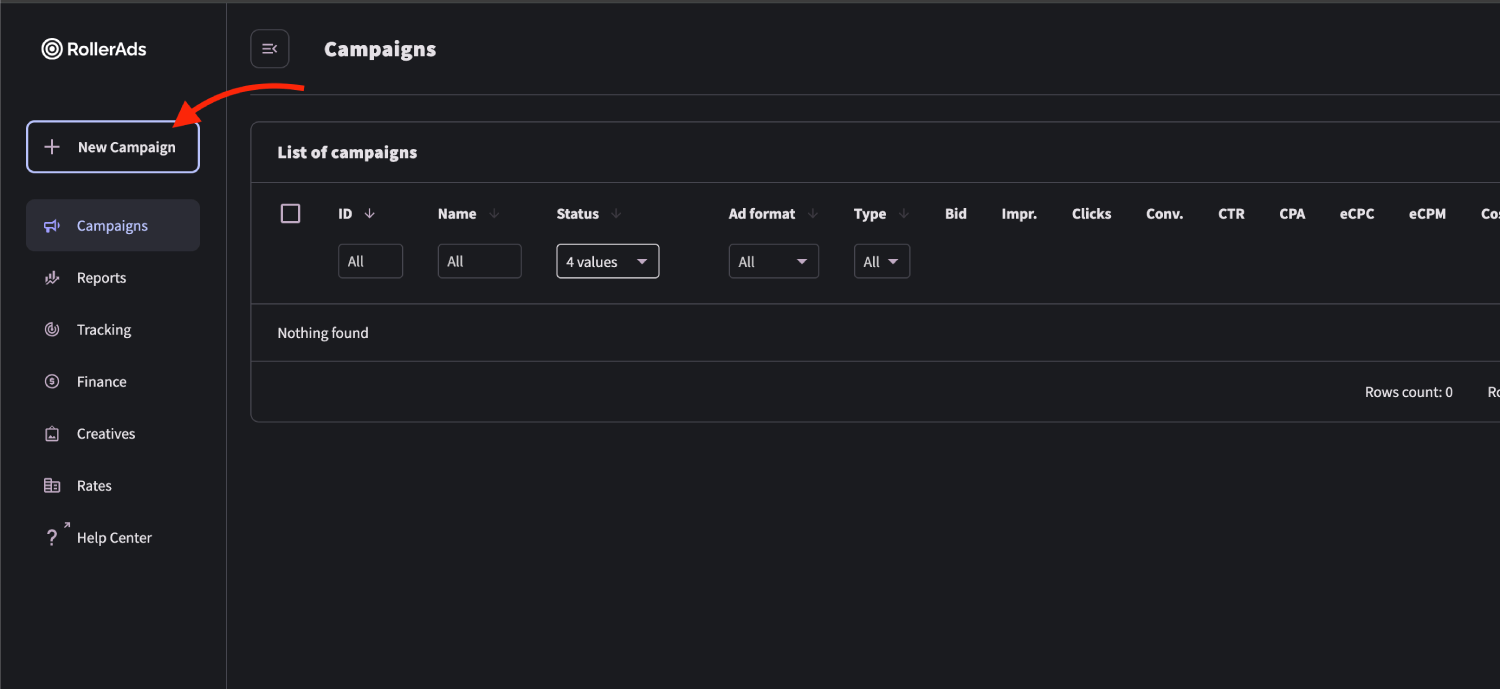Click the Conv. column header
The height and width of the screenshot is (689, 1500).
pyautogui.click(x=1165, y=214)
